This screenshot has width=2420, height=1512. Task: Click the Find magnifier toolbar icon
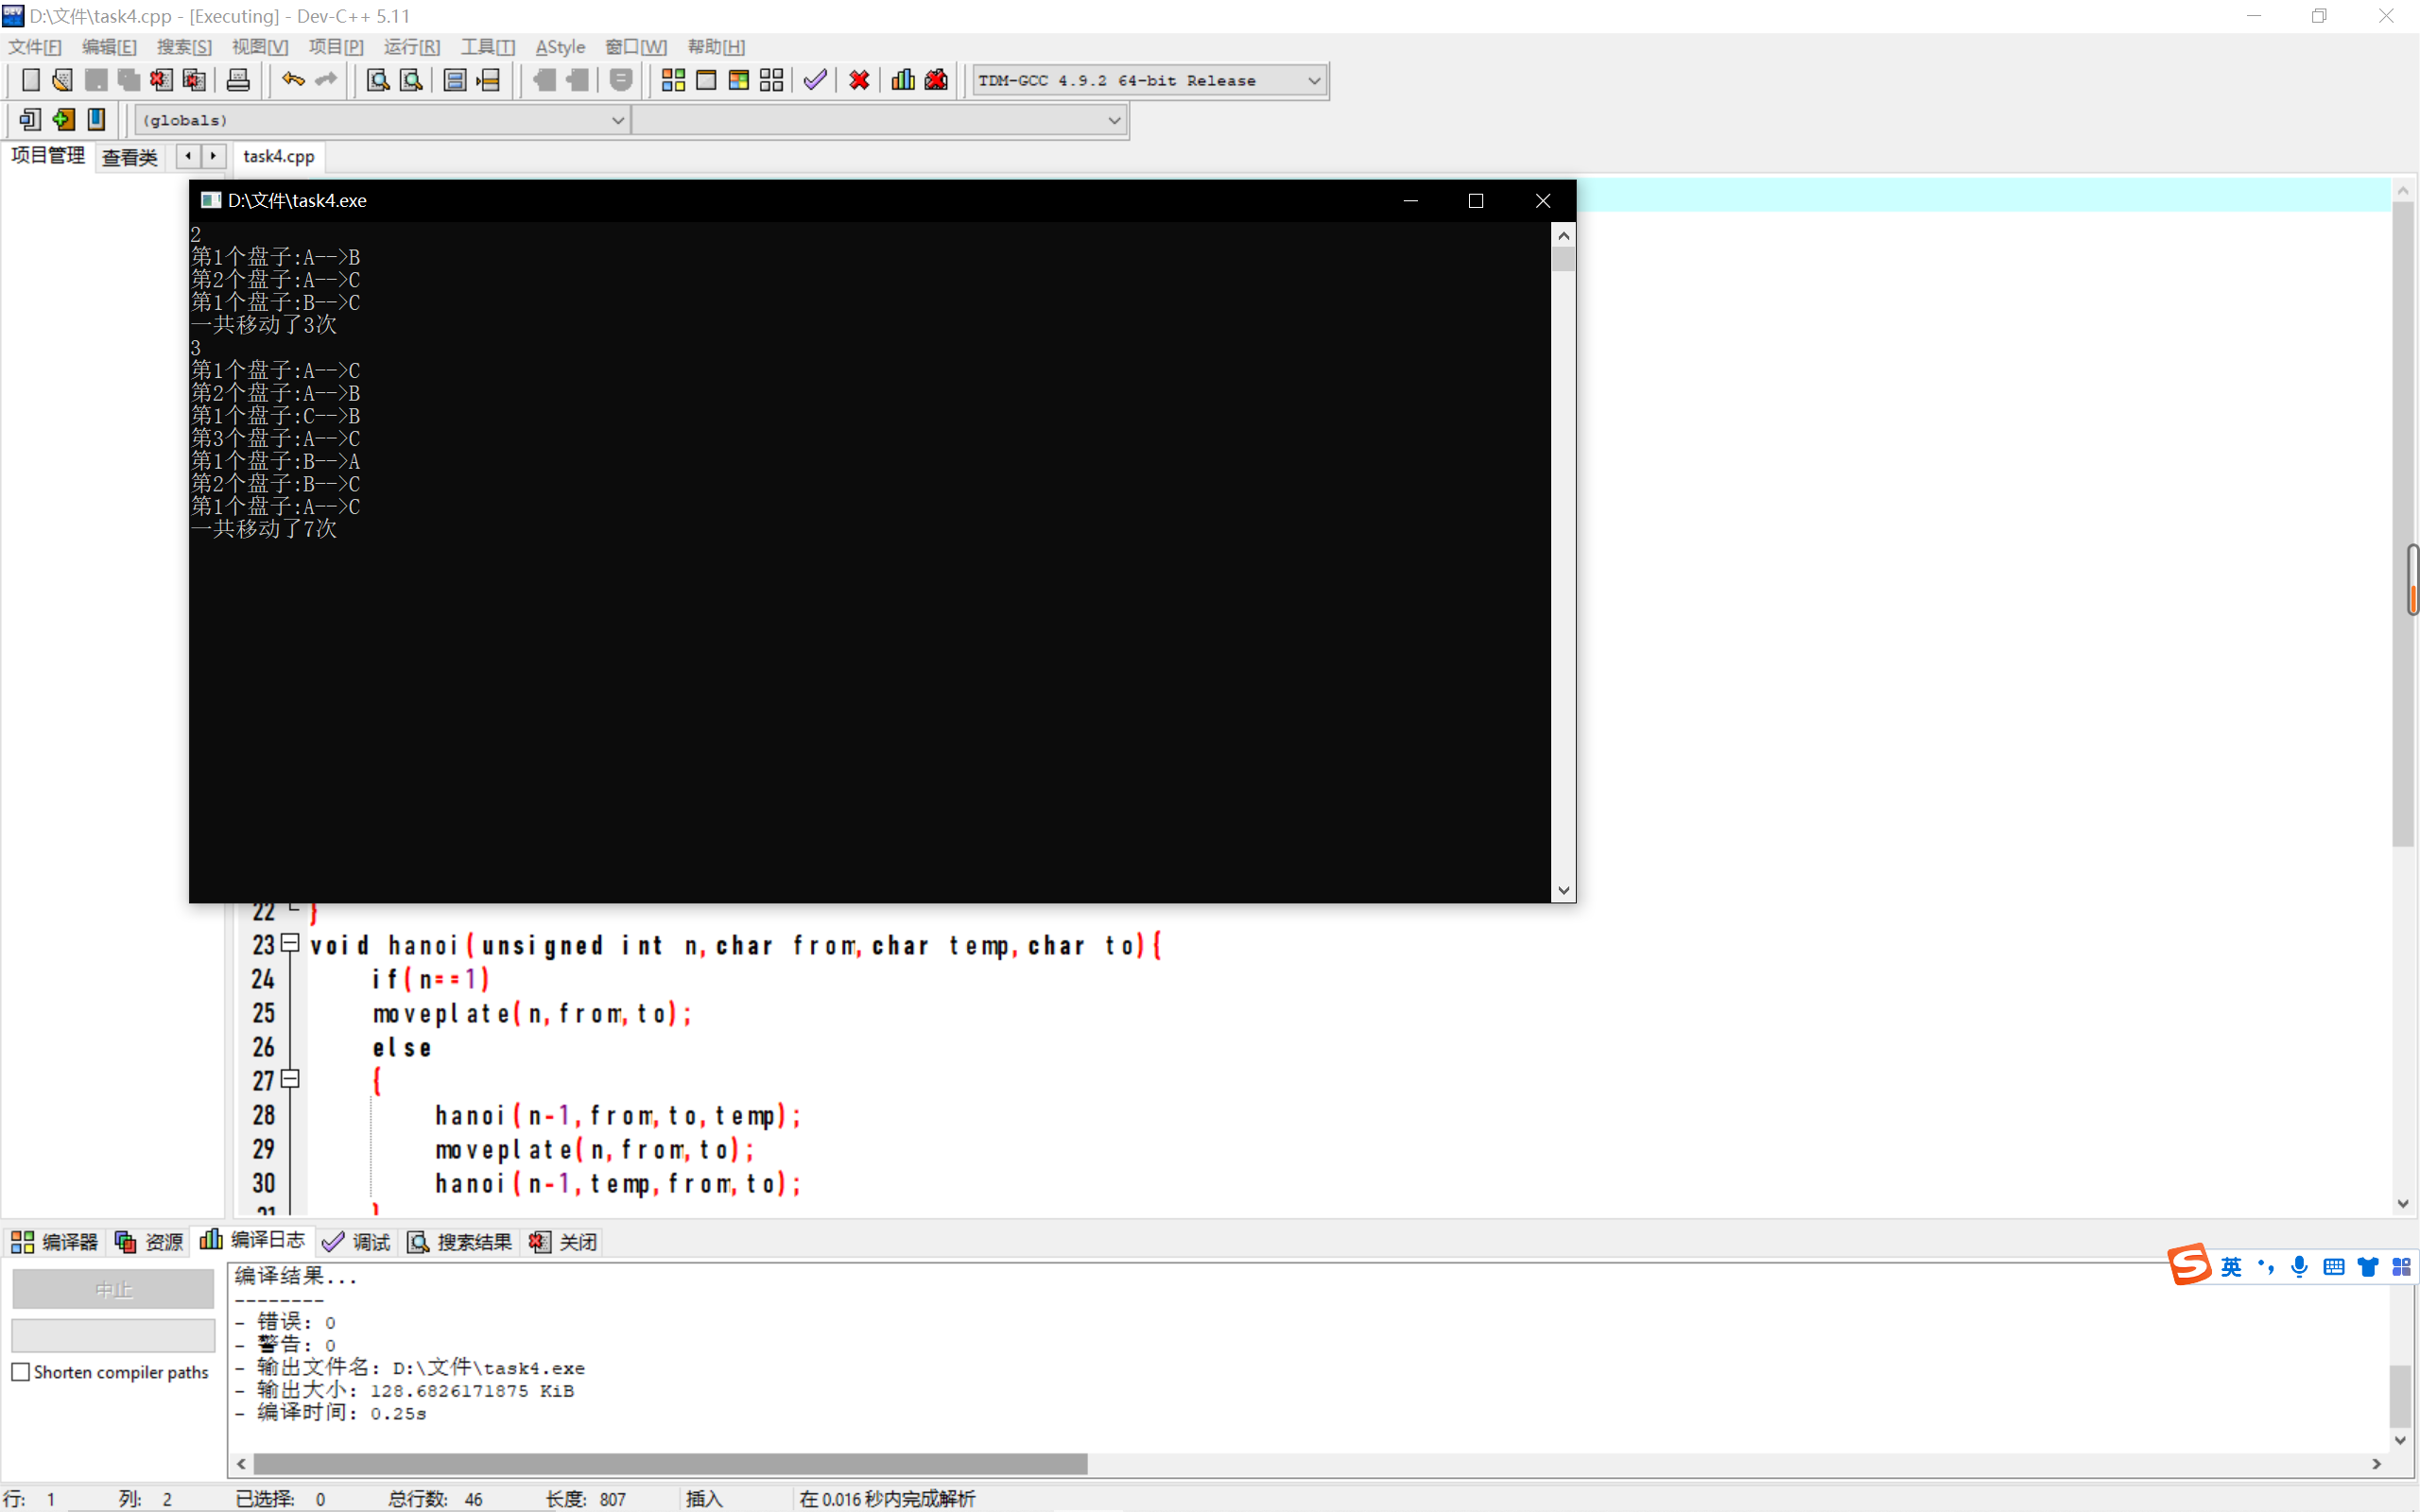(377, 80)
